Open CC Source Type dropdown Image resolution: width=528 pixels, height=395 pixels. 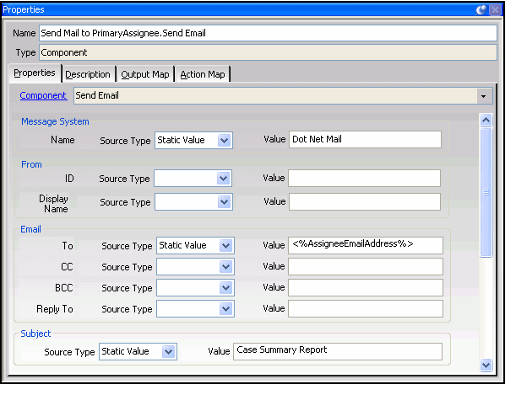pyautogui.click(x=226, y=267)
